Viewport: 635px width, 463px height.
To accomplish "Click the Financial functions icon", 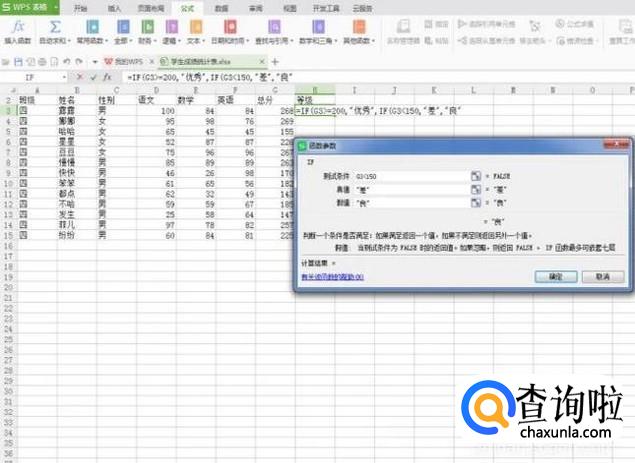I will tap(147, 28).
